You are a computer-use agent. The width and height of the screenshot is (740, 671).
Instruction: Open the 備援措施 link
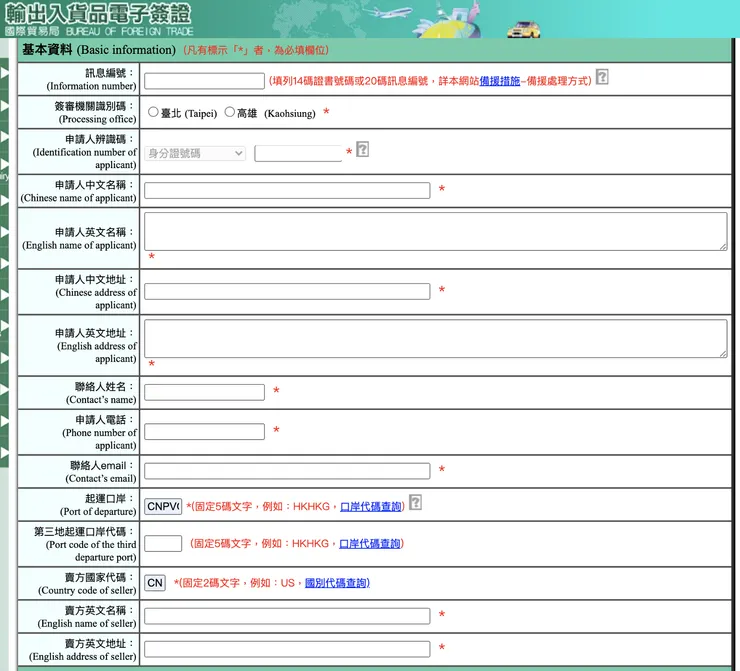[499, 81]
